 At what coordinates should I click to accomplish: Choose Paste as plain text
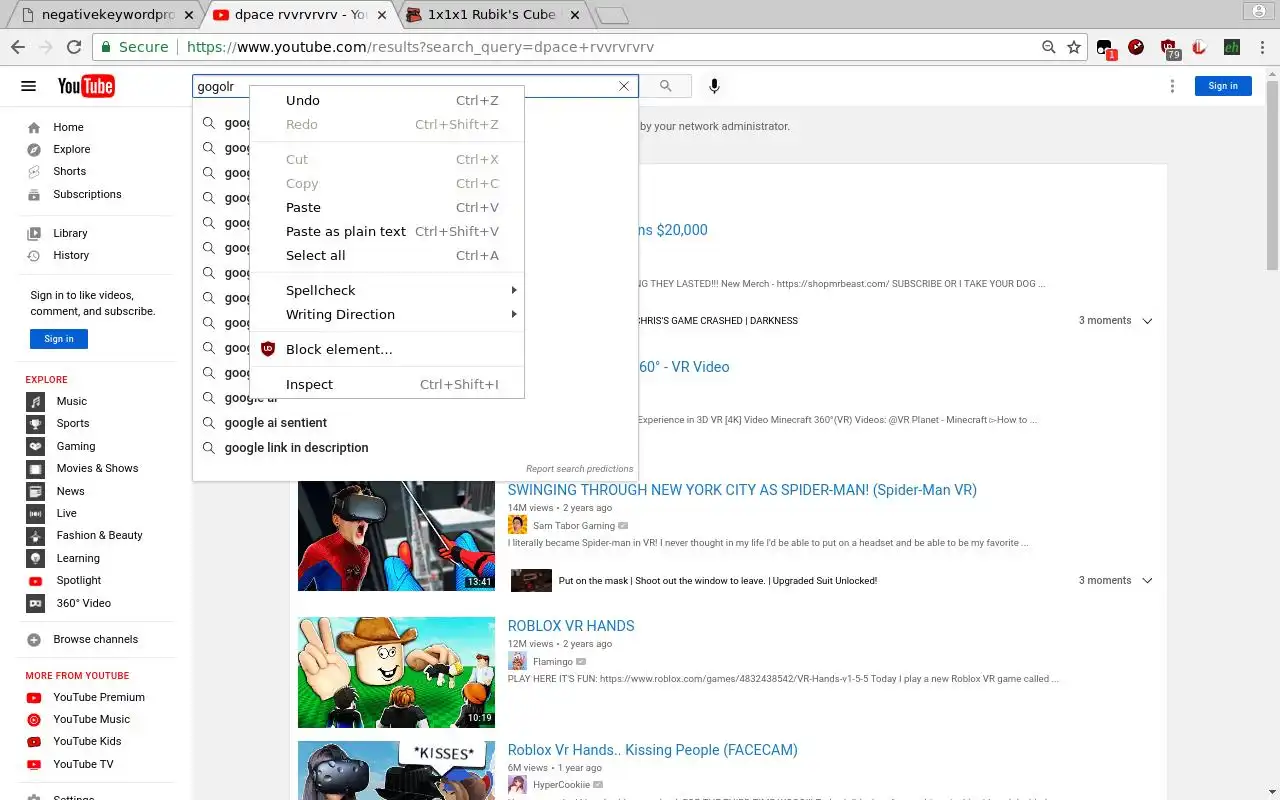click(387, 231)
